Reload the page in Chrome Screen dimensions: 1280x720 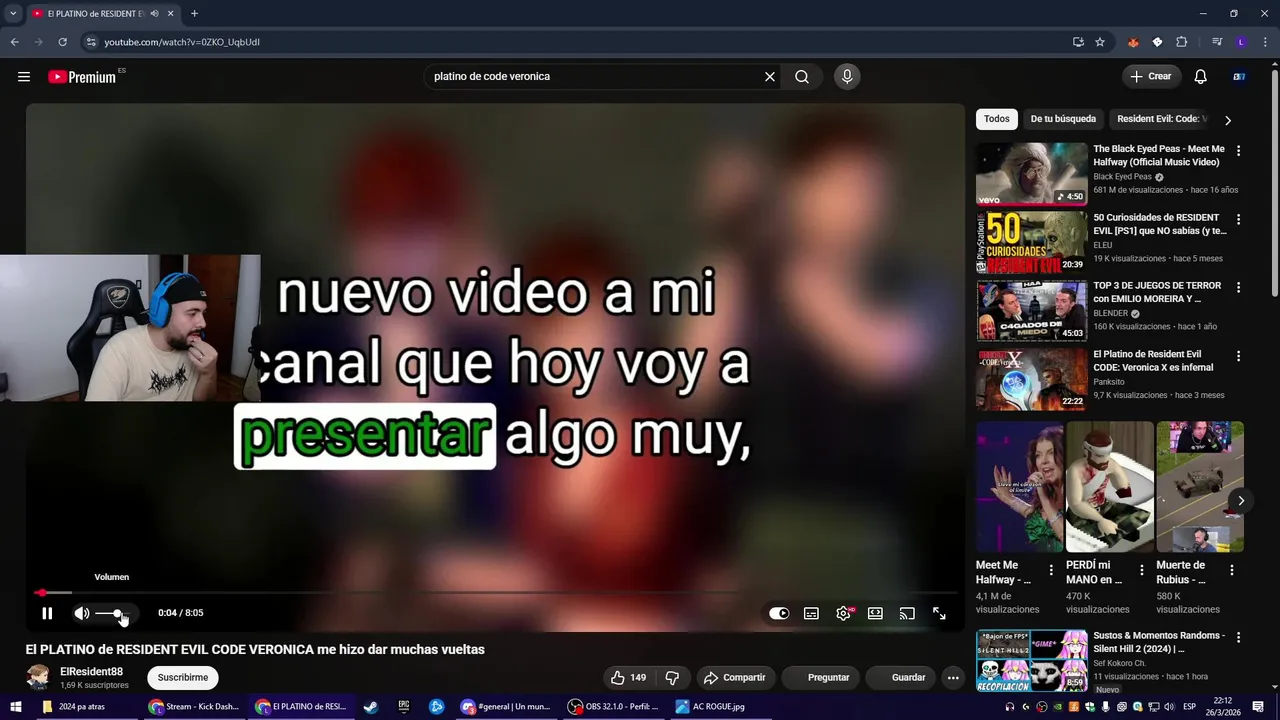pos(62,42)
